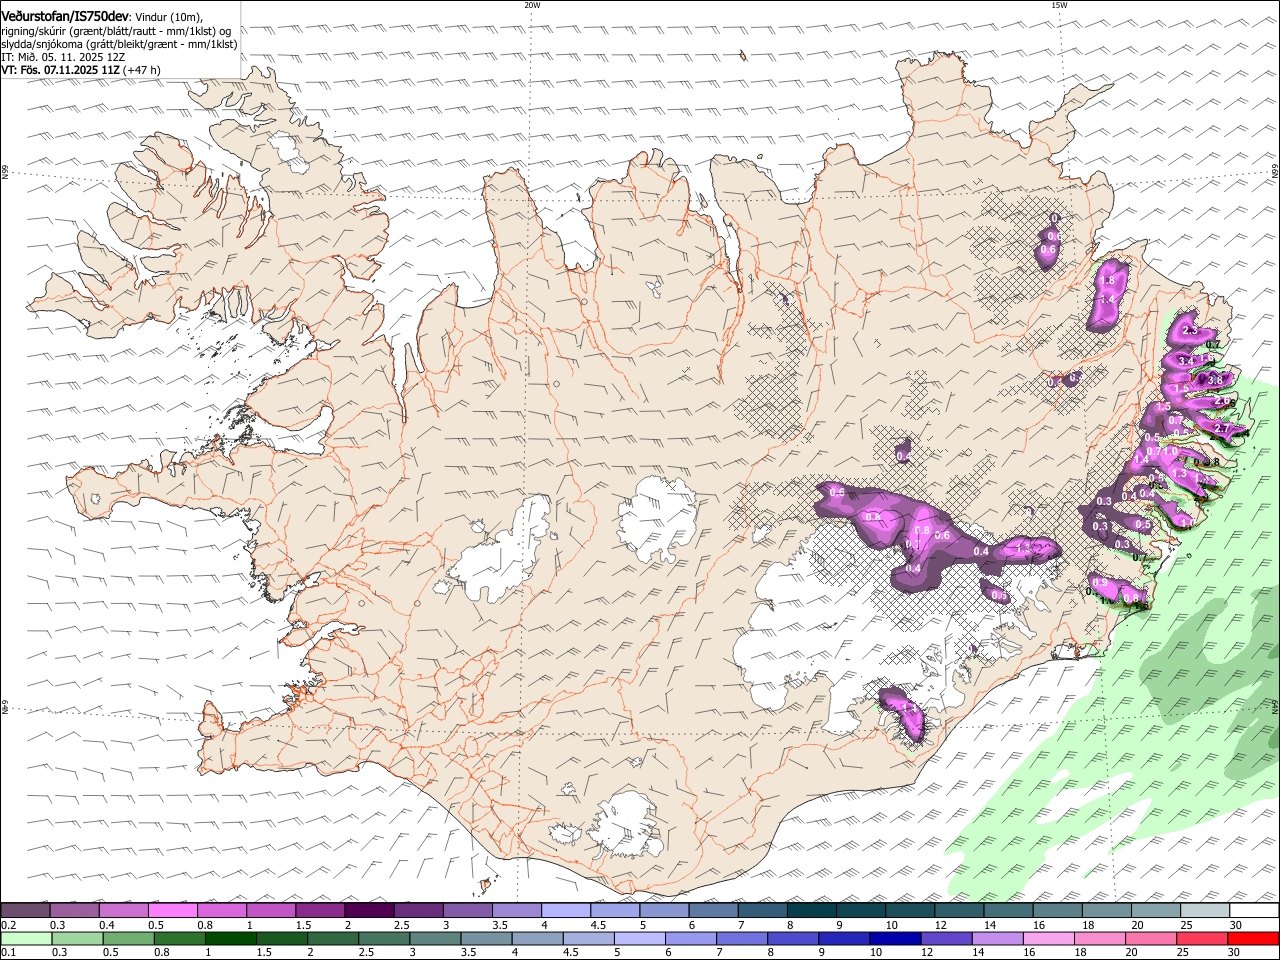The height and width of the screenshot is (960, 1280).
Task: Pick light lavender upper legend swatch between 4 and 4.5
Action: 565,911
